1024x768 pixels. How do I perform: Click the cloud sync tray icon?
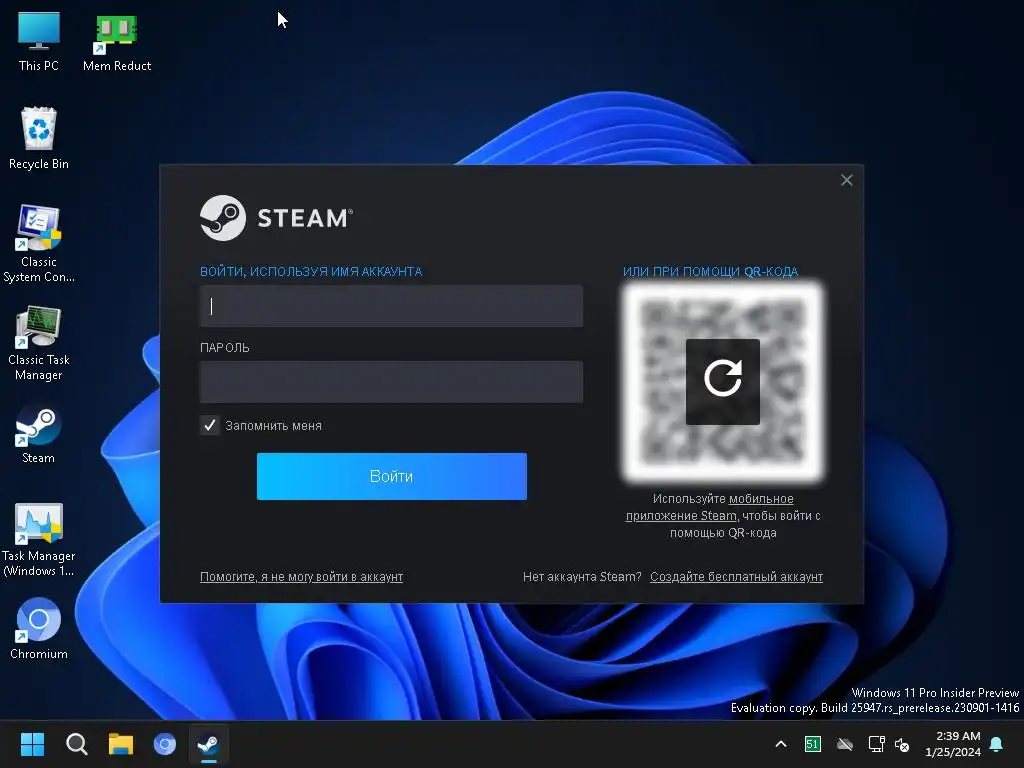pyautogui.click(x=845, y=744)
